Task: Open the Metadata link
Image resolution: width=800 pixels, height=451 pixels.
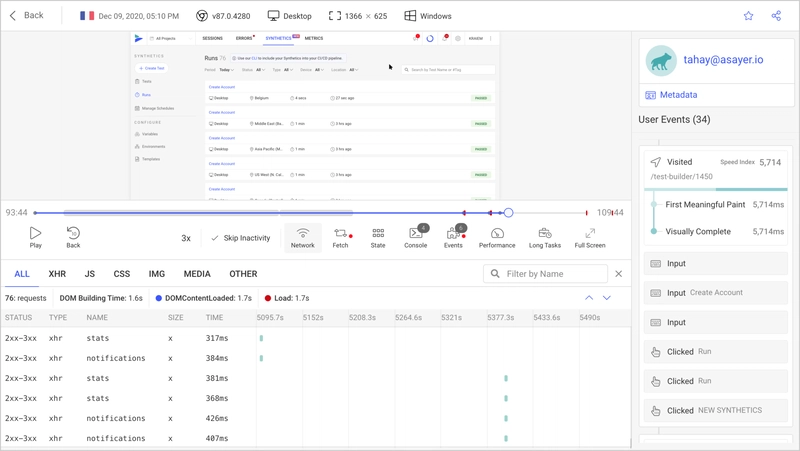Action: [671, 95]
